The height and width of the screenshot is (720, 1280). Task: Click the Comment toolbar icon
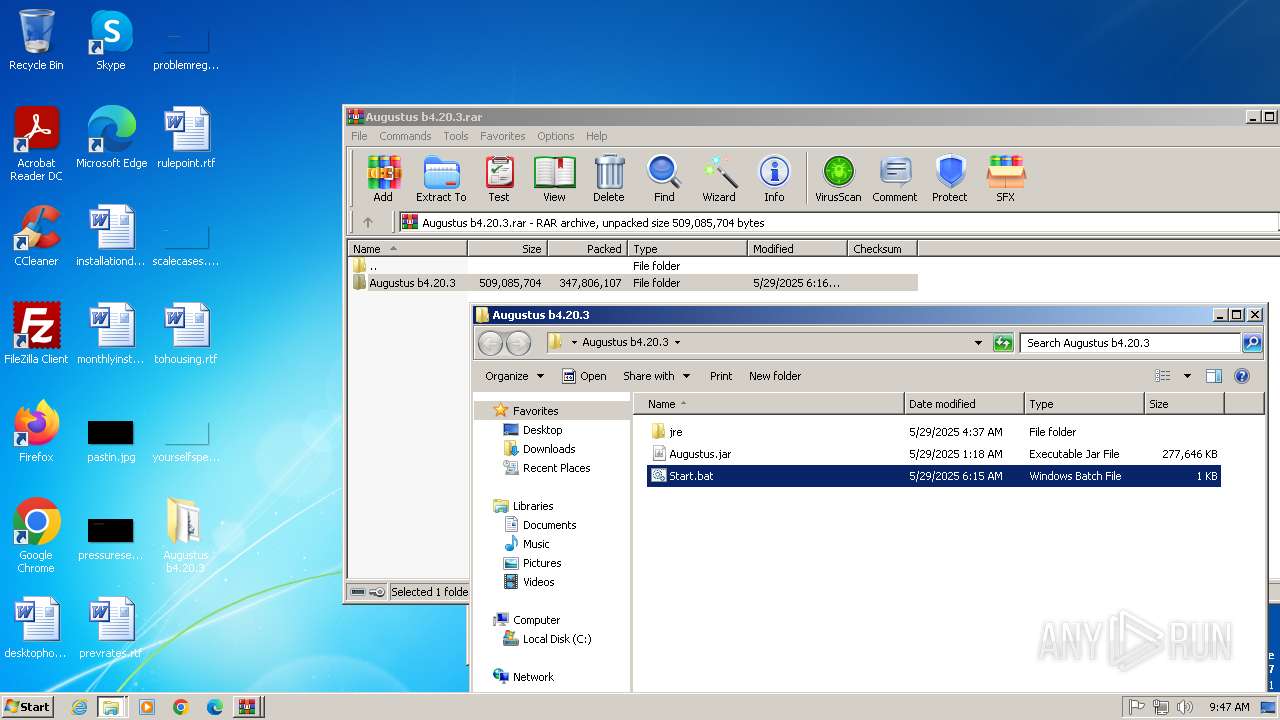[x=895, y=179]
